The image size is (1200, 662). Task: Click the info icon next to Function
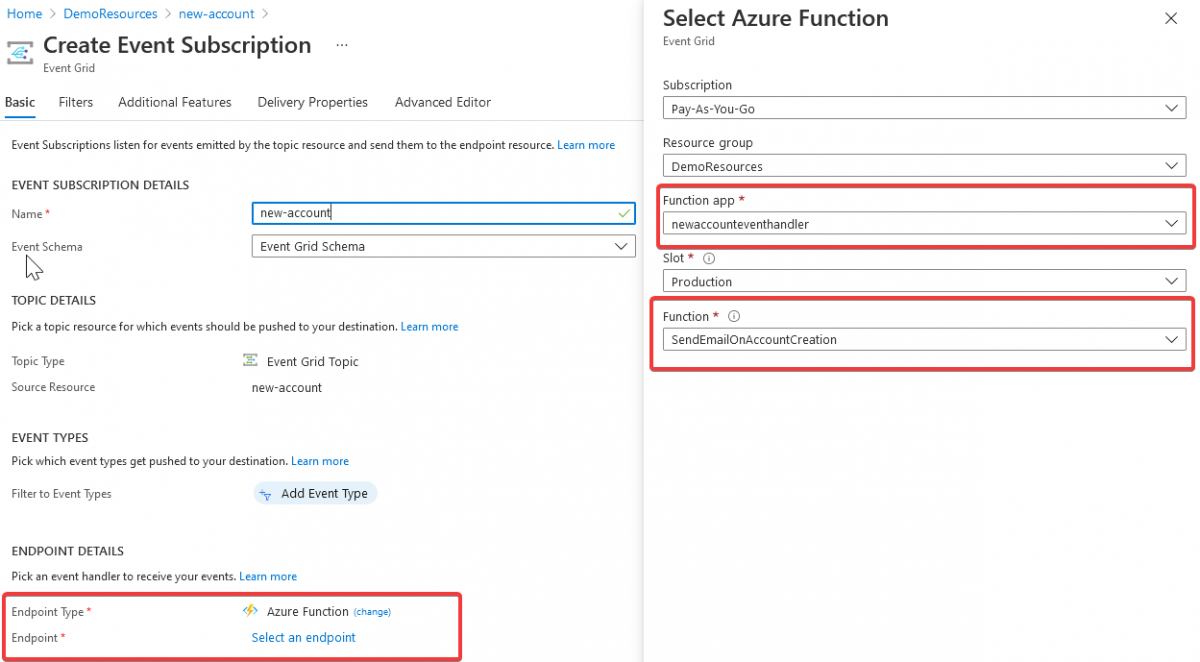(x=736, y=315)
